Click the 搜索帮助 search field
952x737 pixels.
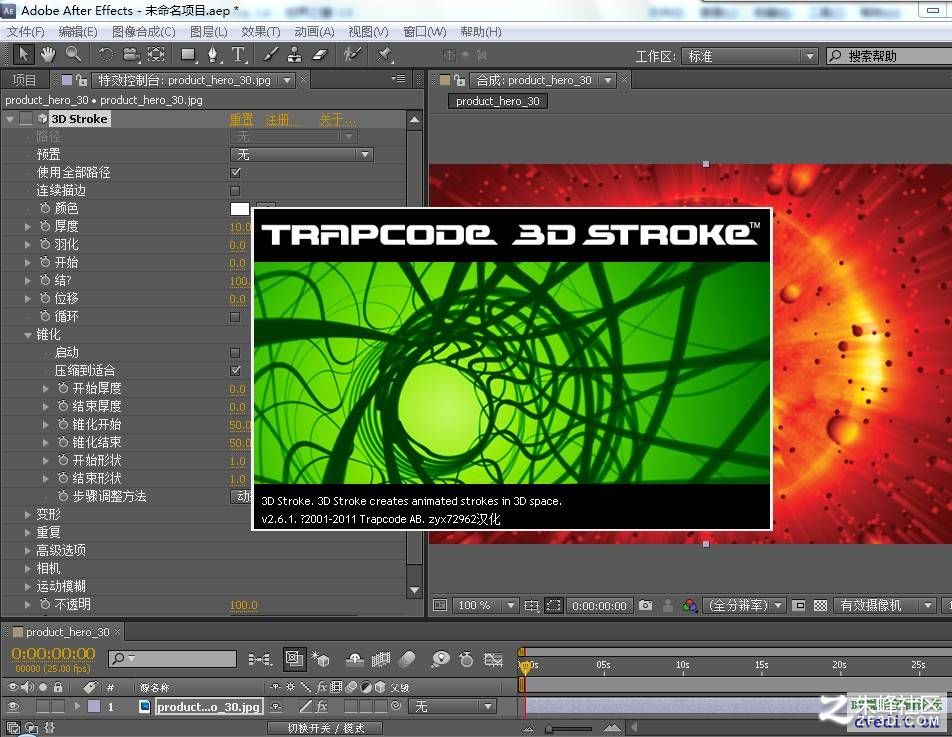point(889,56)
